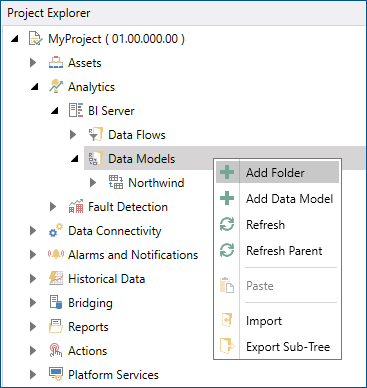Expand the Assets node

pos(33,63)
